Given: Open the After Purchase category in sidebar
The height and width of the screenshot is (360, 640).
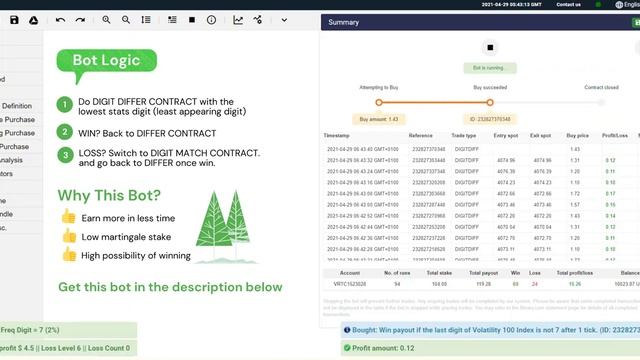Looking at the screenshot, I should tap(15, 147).
